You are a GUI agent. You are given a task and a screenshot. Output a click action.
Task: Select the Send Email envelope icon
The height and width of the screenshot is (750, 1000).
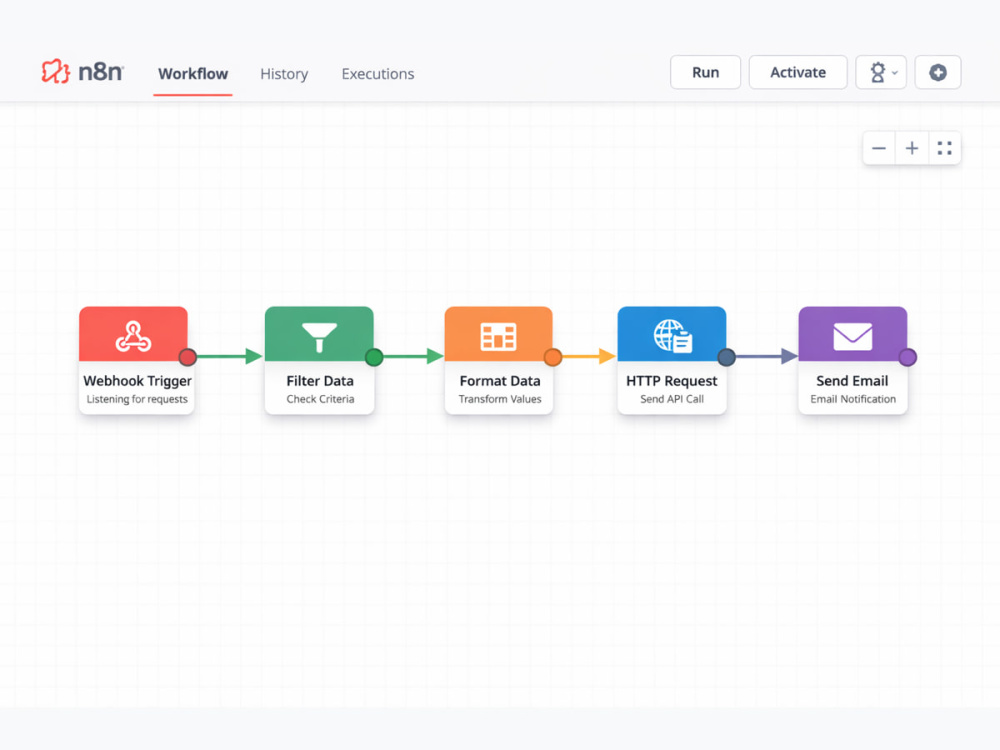pyautogui.click(x=853, y=336)
